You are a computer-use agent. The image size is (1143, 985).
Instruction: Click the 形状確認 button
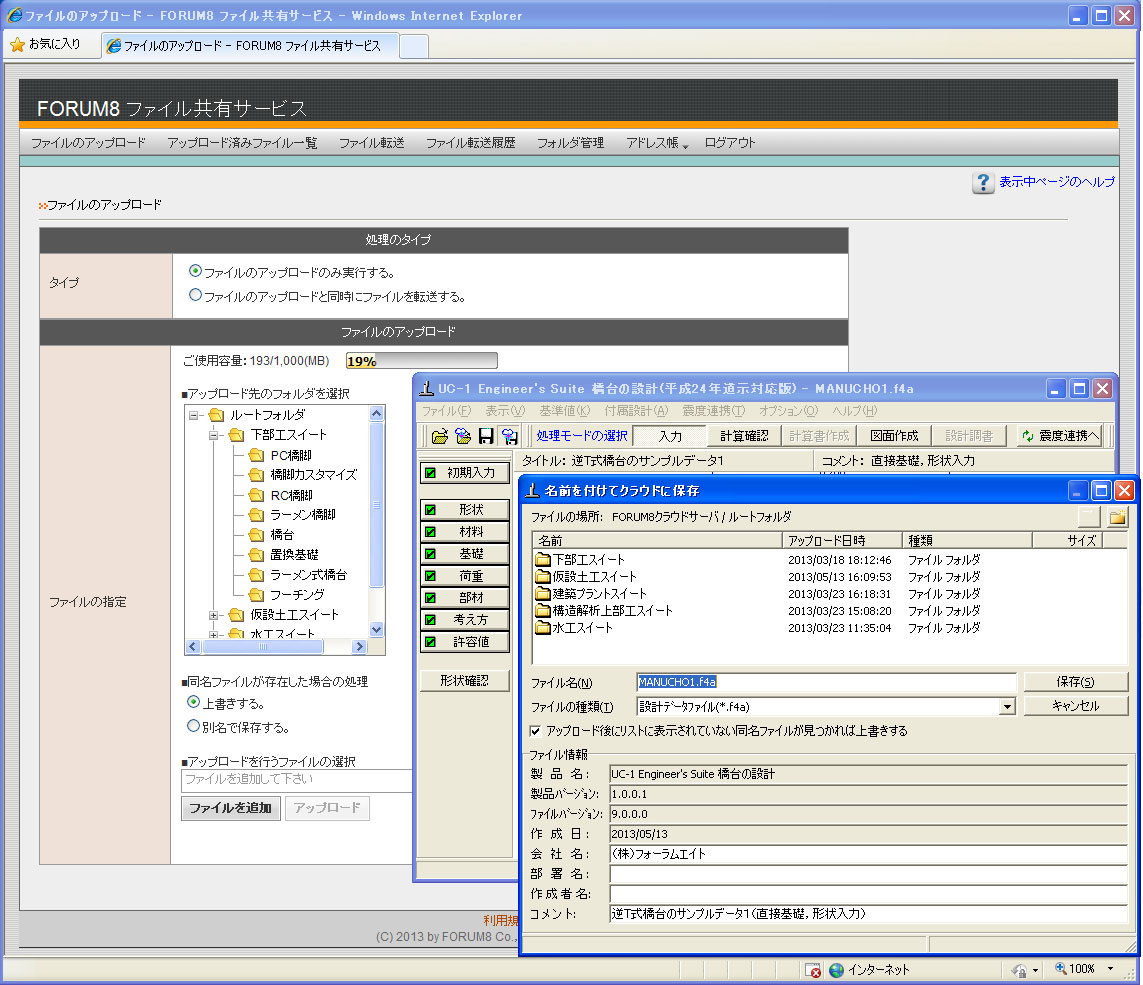pos(464,681)
